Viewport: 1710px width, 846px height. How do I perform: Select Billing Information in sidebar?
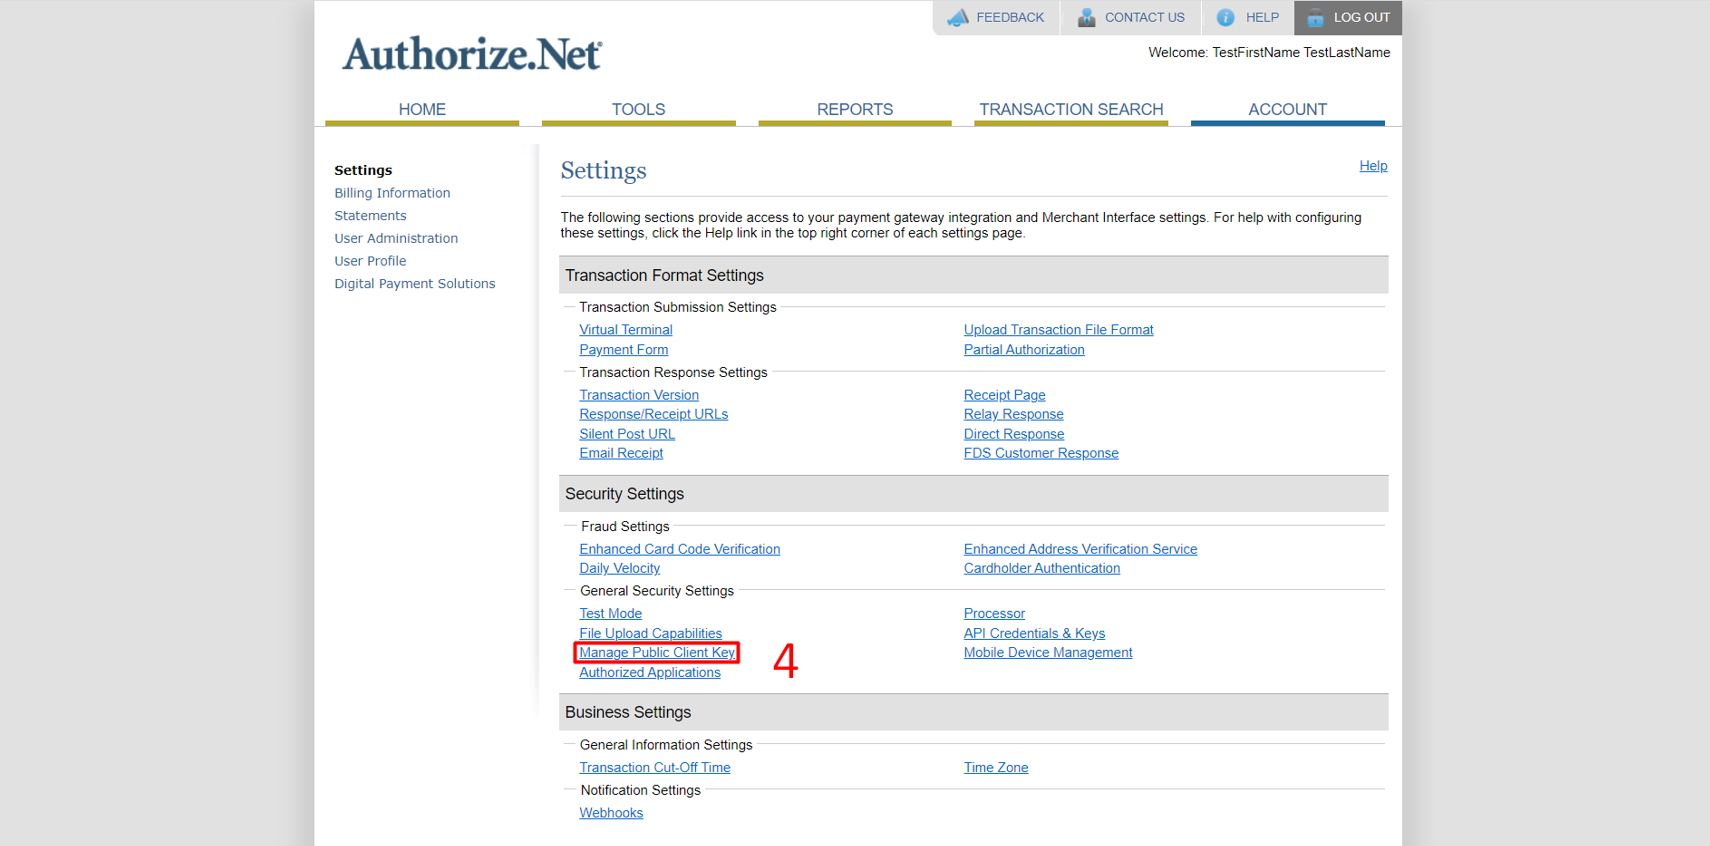pyautogui.click(x=392, y=193)
